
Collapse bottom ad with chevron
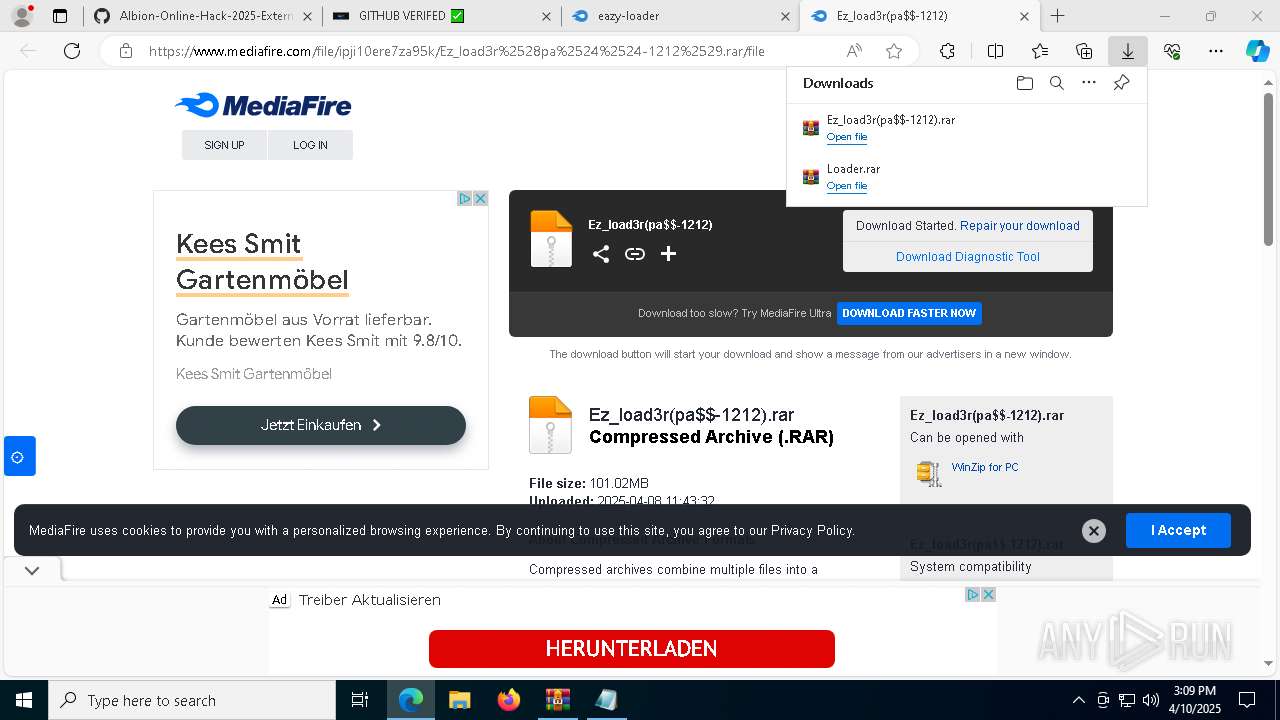(x=32, y=570)
